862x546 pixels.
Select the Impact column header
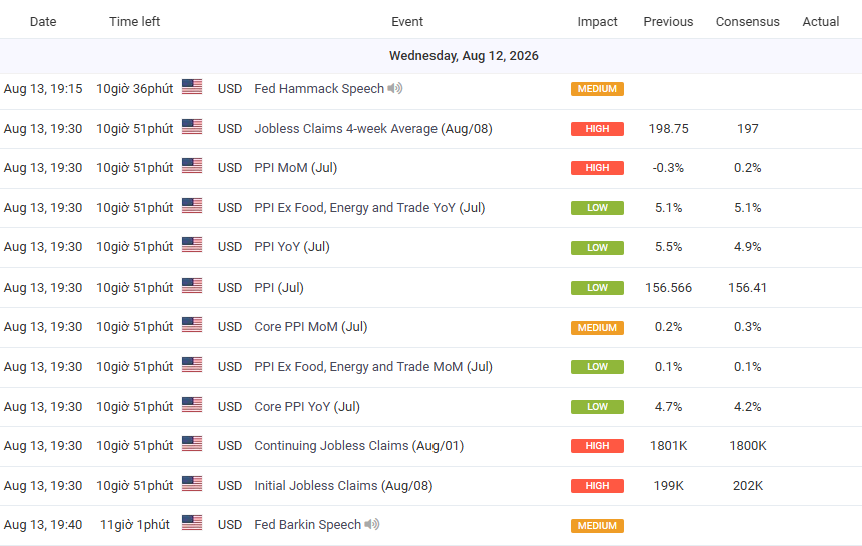click(597, 21)
